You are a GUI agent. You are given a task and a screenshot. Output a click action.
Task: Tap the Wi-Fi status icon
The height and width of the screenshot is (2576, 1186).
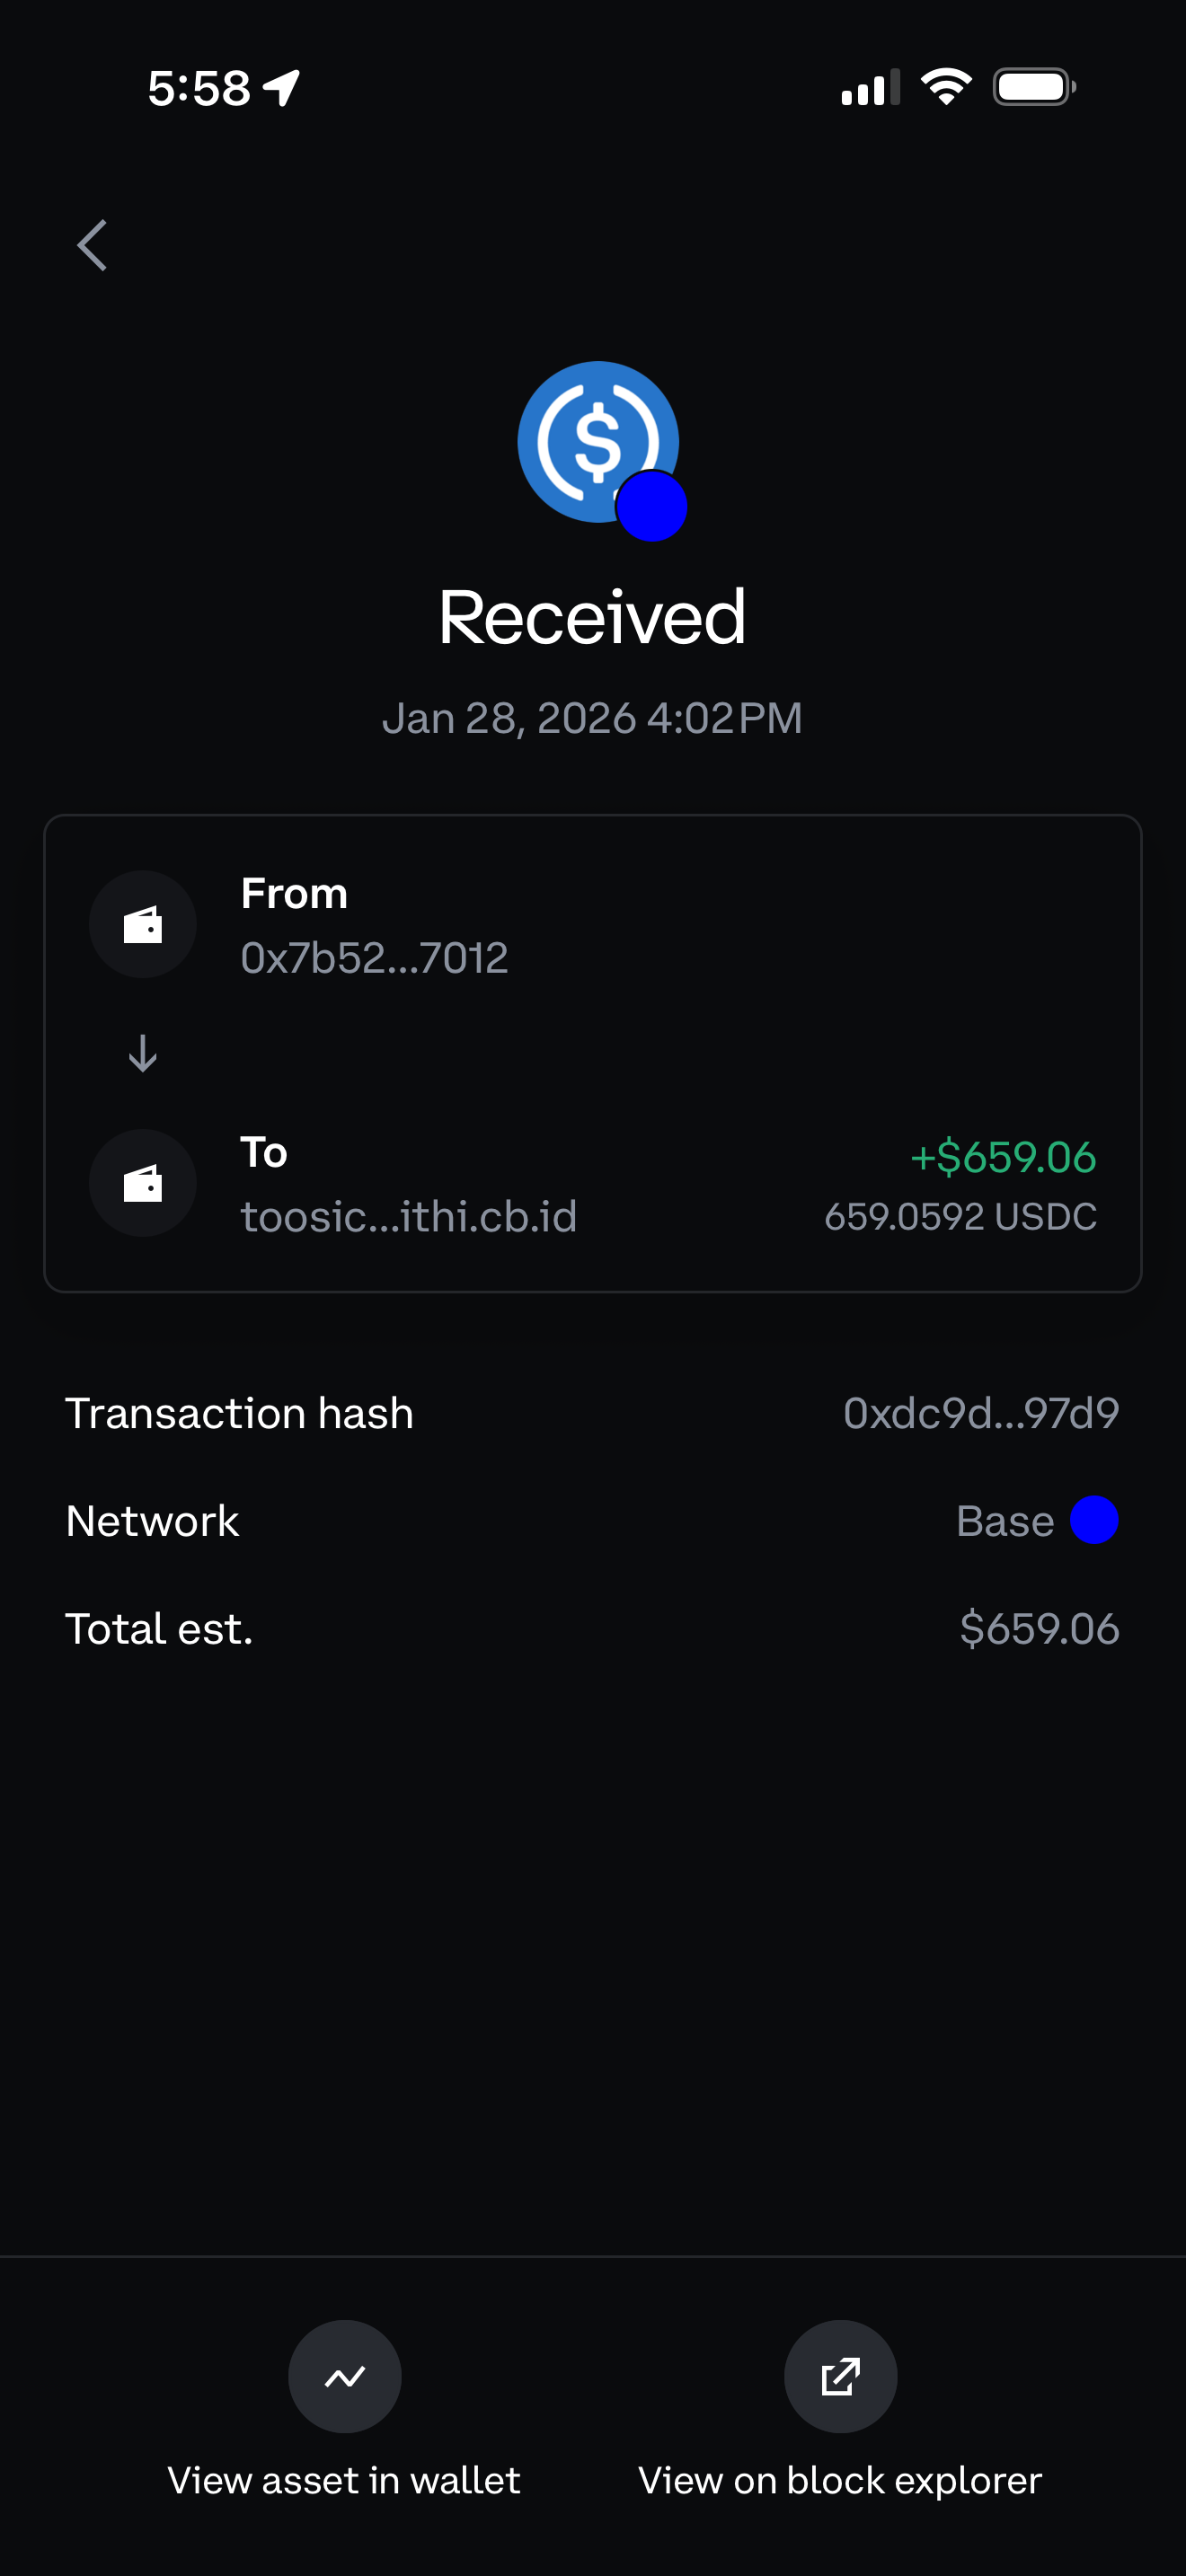pos(946,87)
